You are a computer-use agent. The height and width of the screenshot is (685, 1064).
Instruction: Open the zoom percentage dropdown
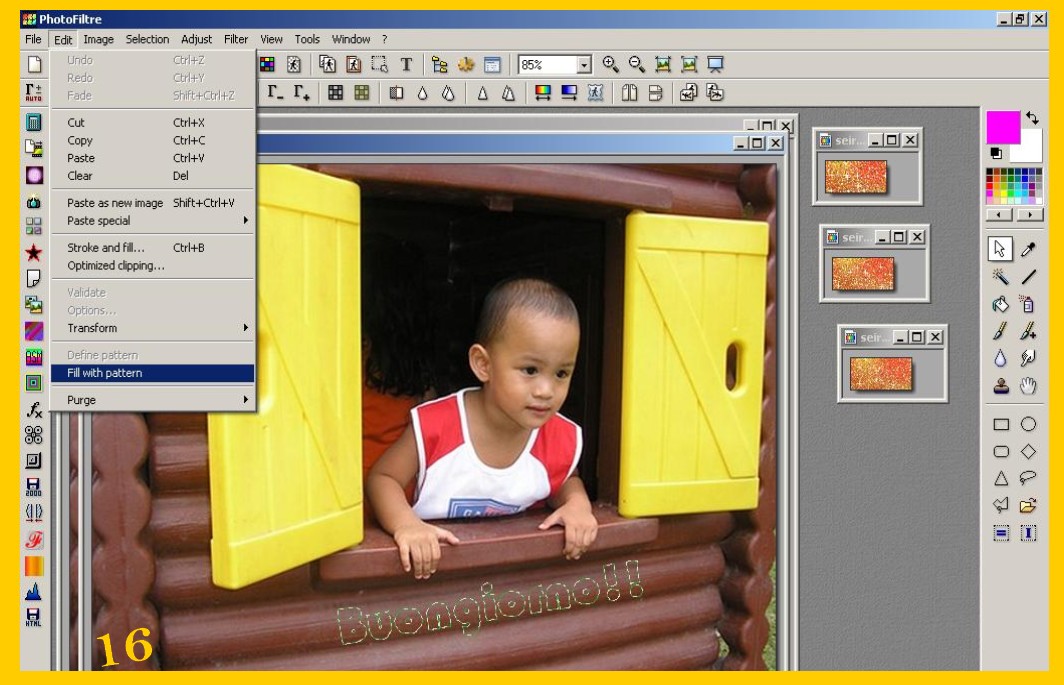click(584, 65)
